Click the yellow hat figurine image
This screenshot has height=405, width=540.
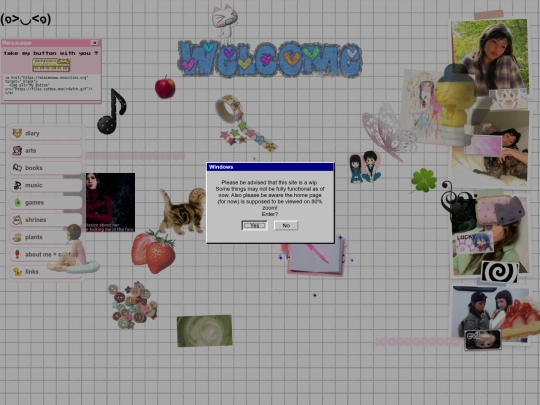tap(456, 103)
